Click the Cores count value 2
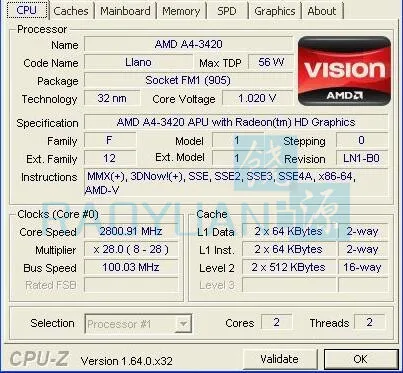Screen dimensions: 403x373 point(276,322)
